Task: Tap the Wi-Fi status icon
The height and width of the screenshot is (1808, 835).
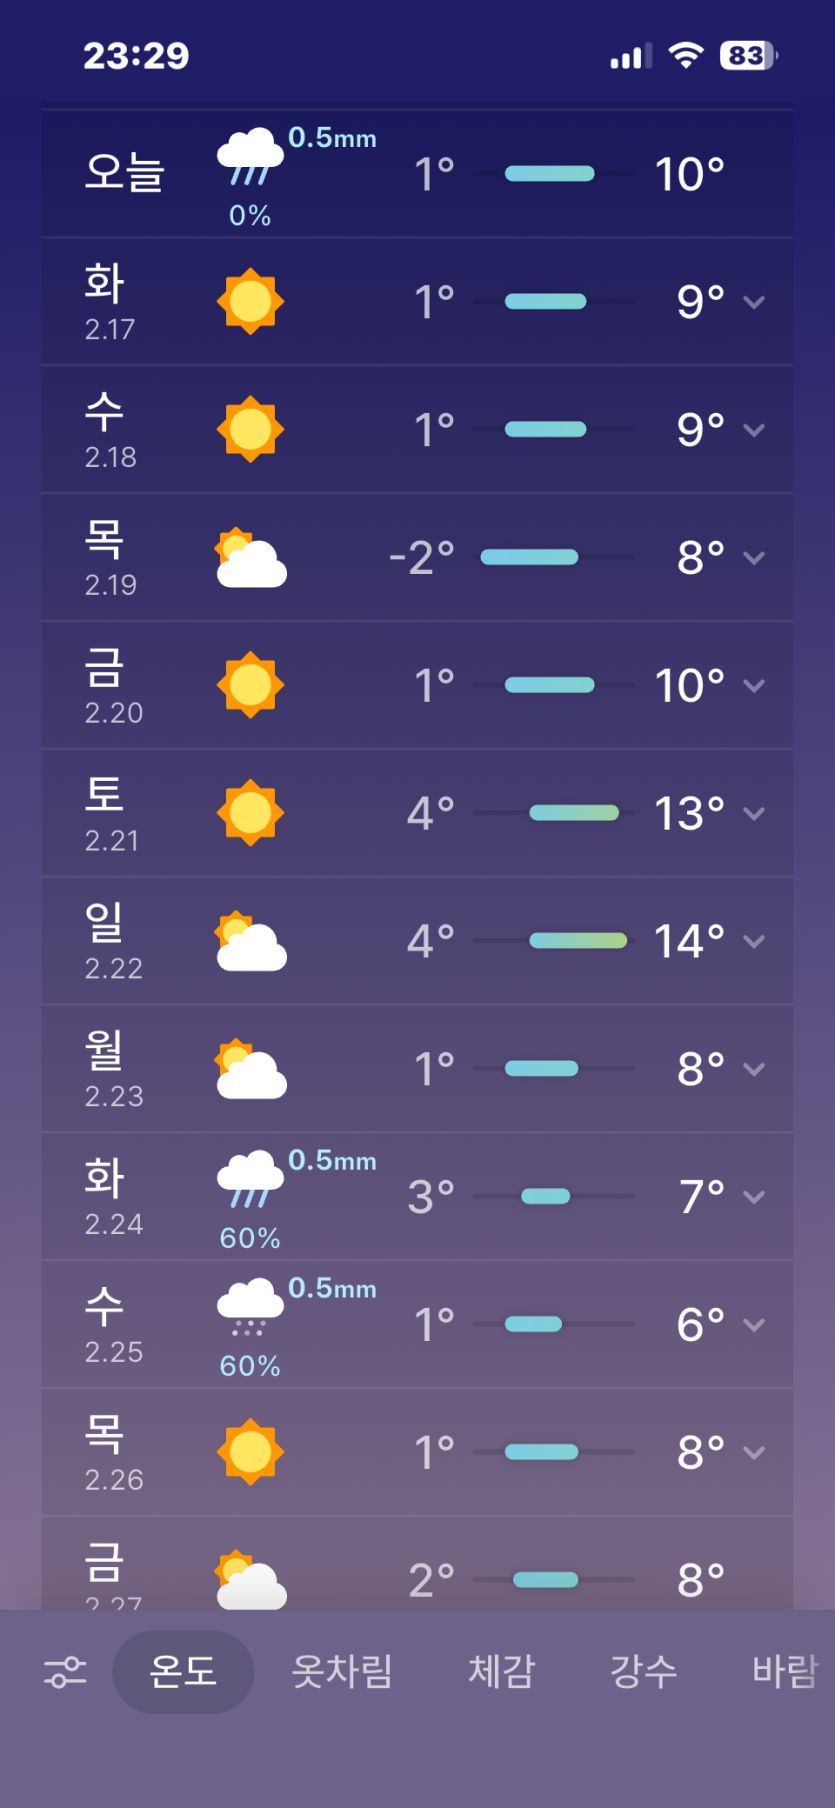Action: (x=685, y=56)
